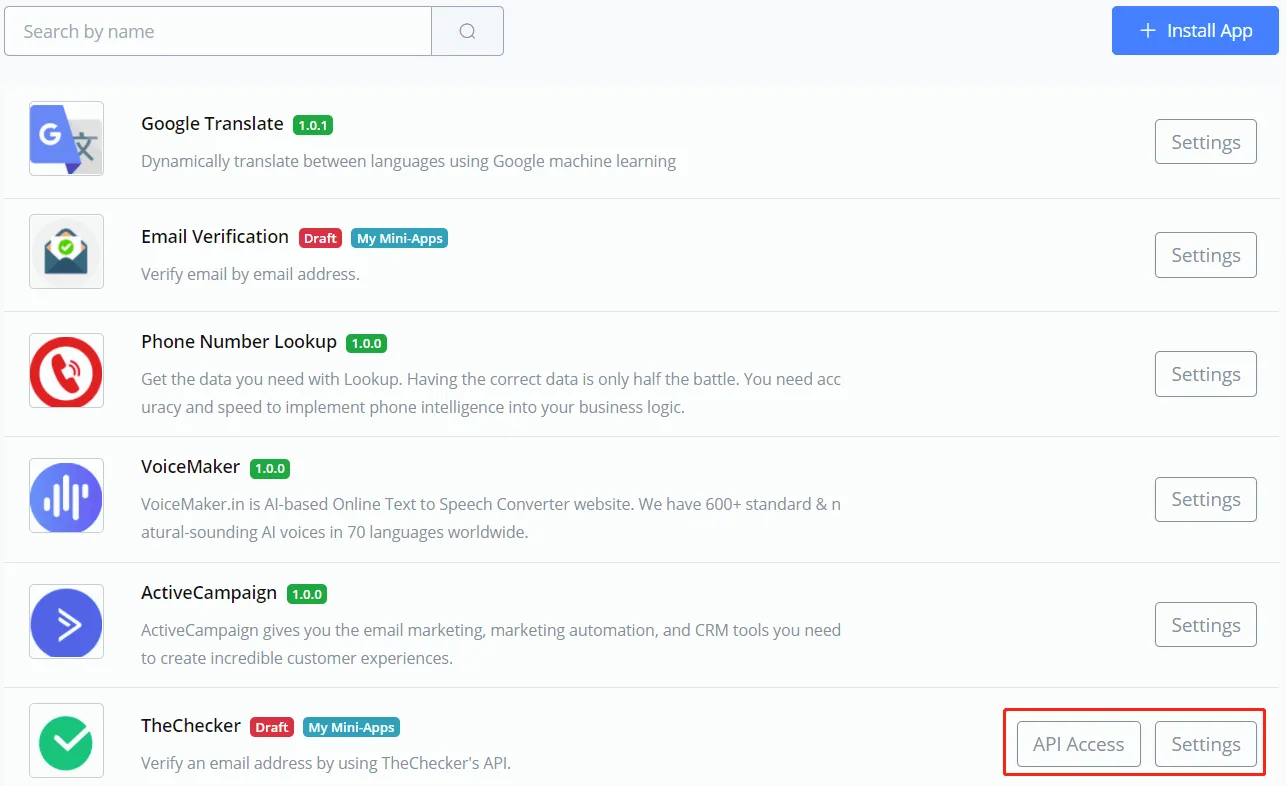Select the ActiveCampaign app name

point(209,593)
